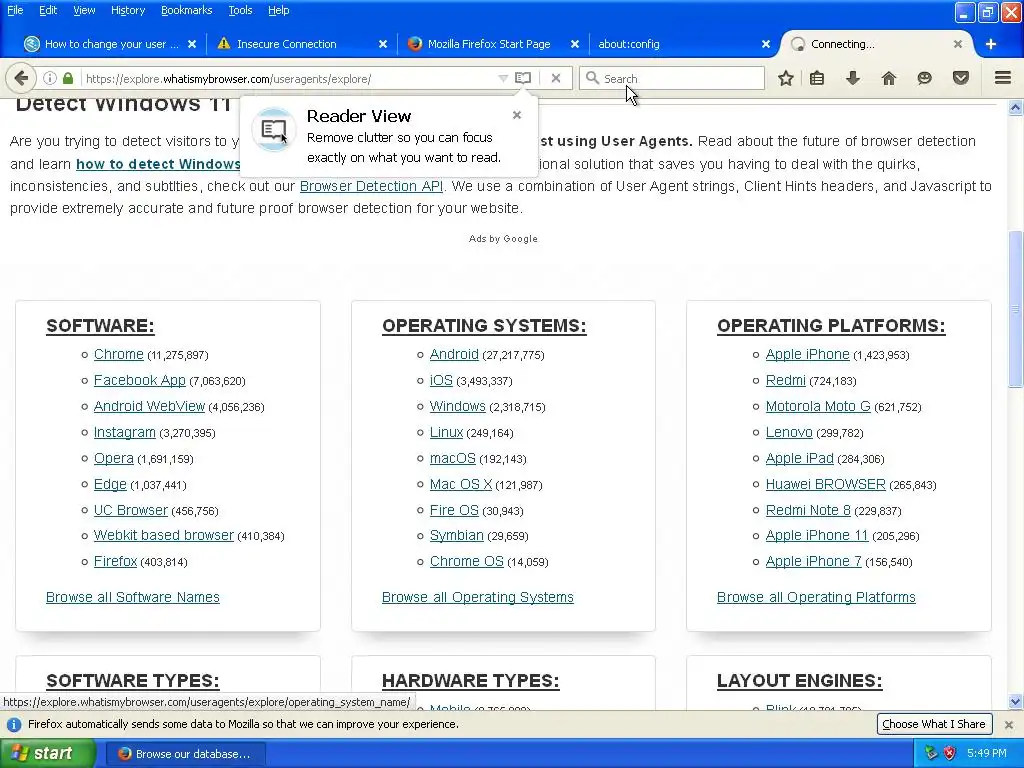
Task: Click the info icon in notification bar
Action: point(14,724)
